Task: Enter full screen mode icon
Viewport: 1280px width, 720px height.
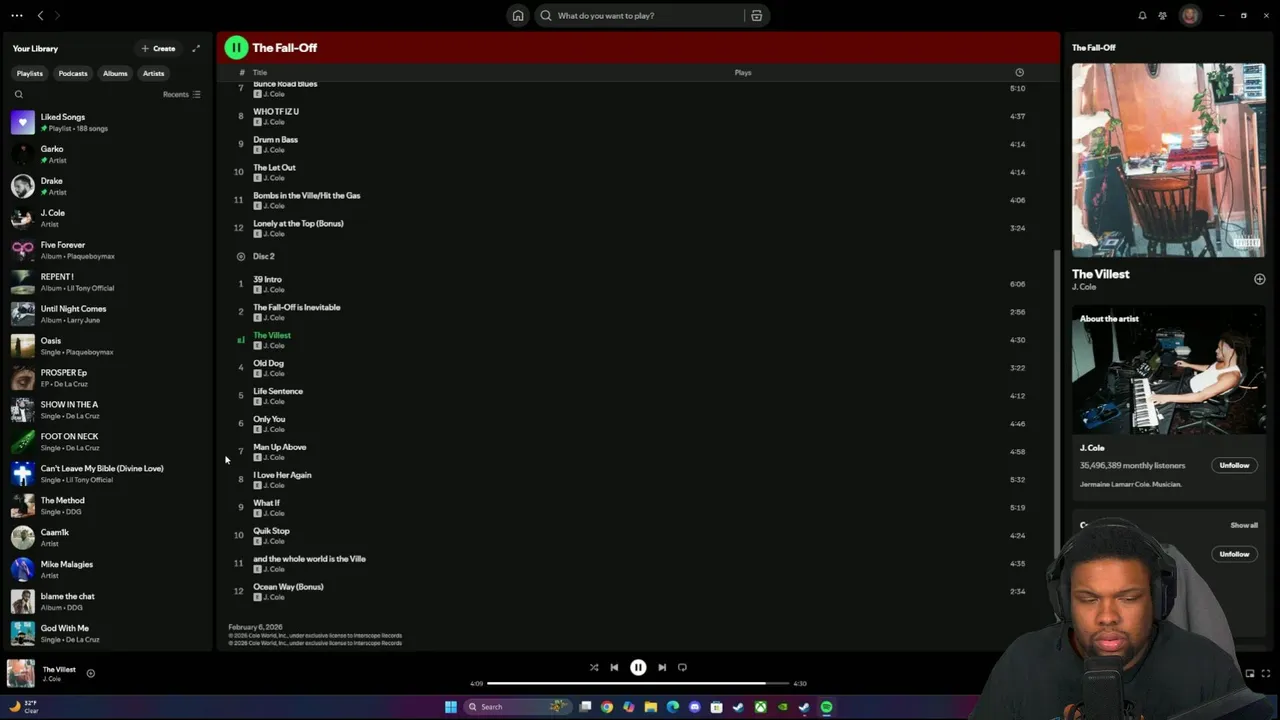Action: pos(1266,674)
